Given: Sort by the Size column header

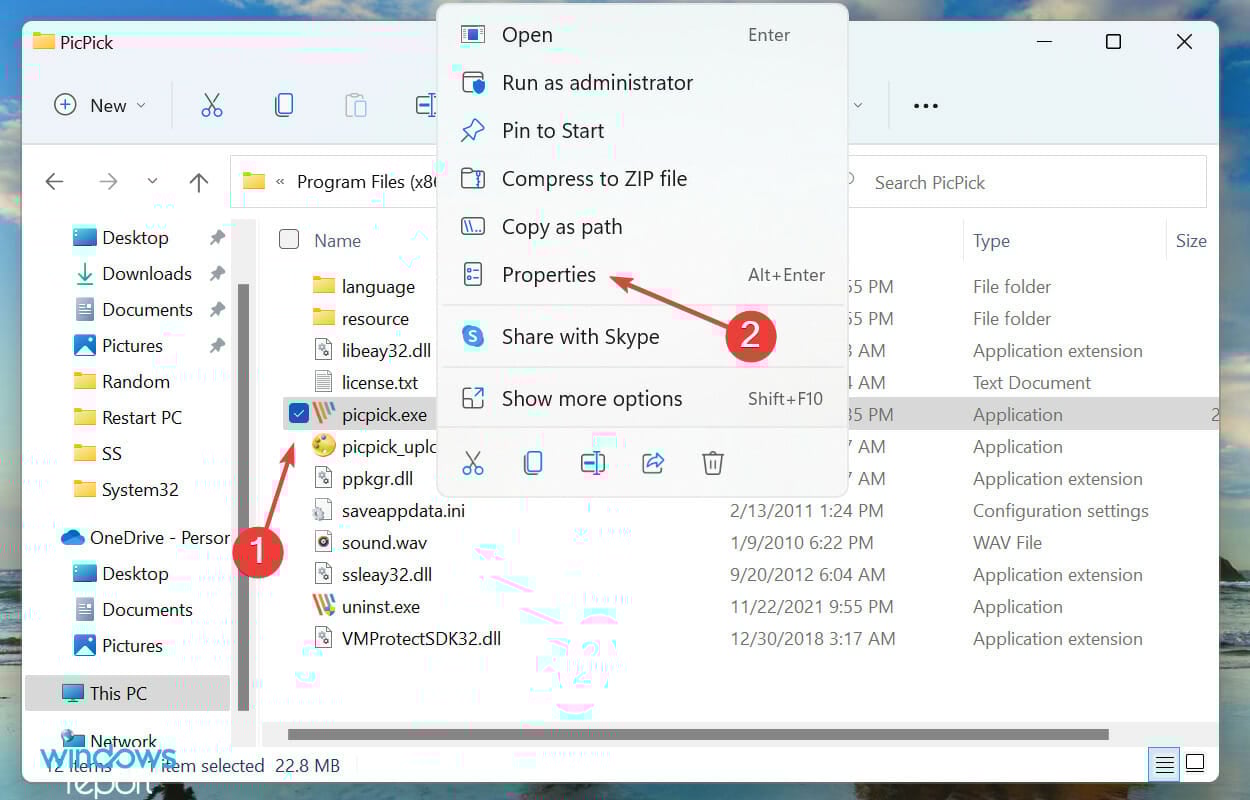Looking at the screenshot, I should click(x=1191, y=241).
